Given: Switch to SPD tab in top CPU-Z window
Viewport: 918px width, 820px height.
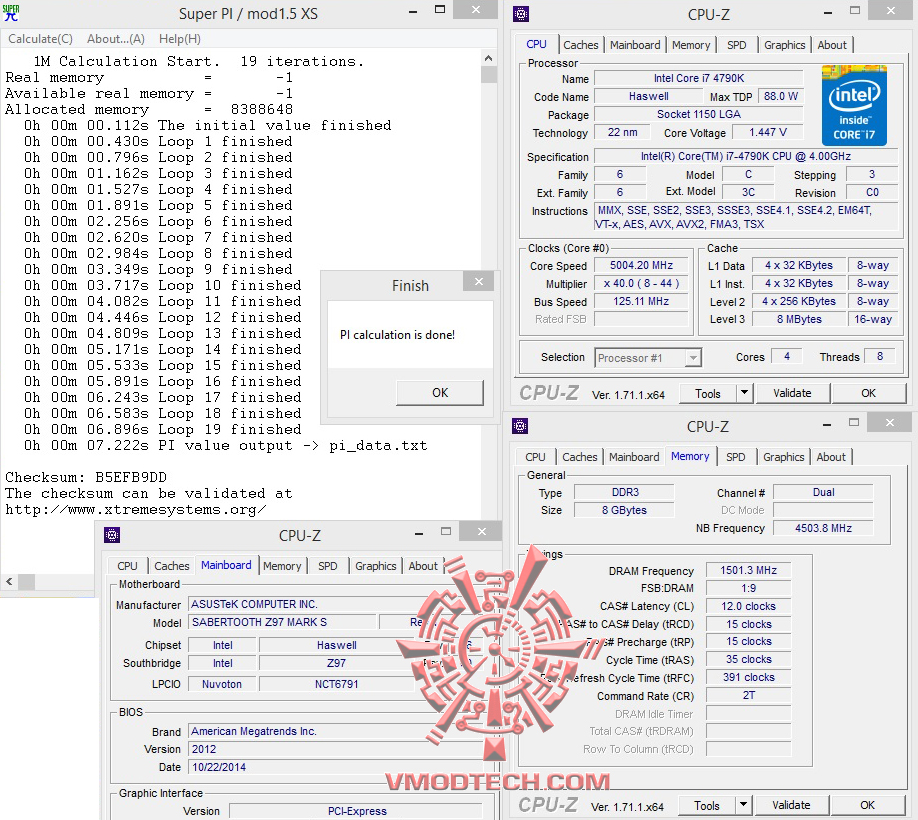Looking at the screenshot, I should click(x=737, y=45).
